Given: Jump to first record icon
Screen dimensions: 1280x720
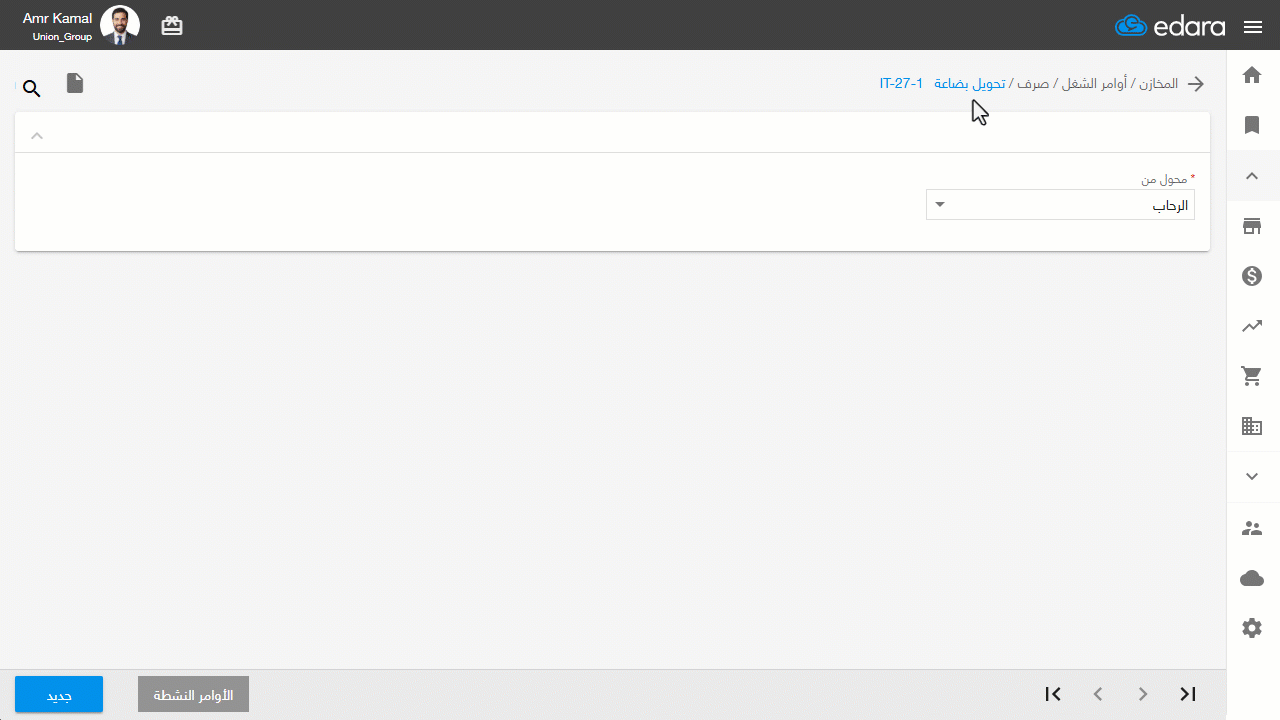Looking at the screenshot, I should click(1053, 694).
